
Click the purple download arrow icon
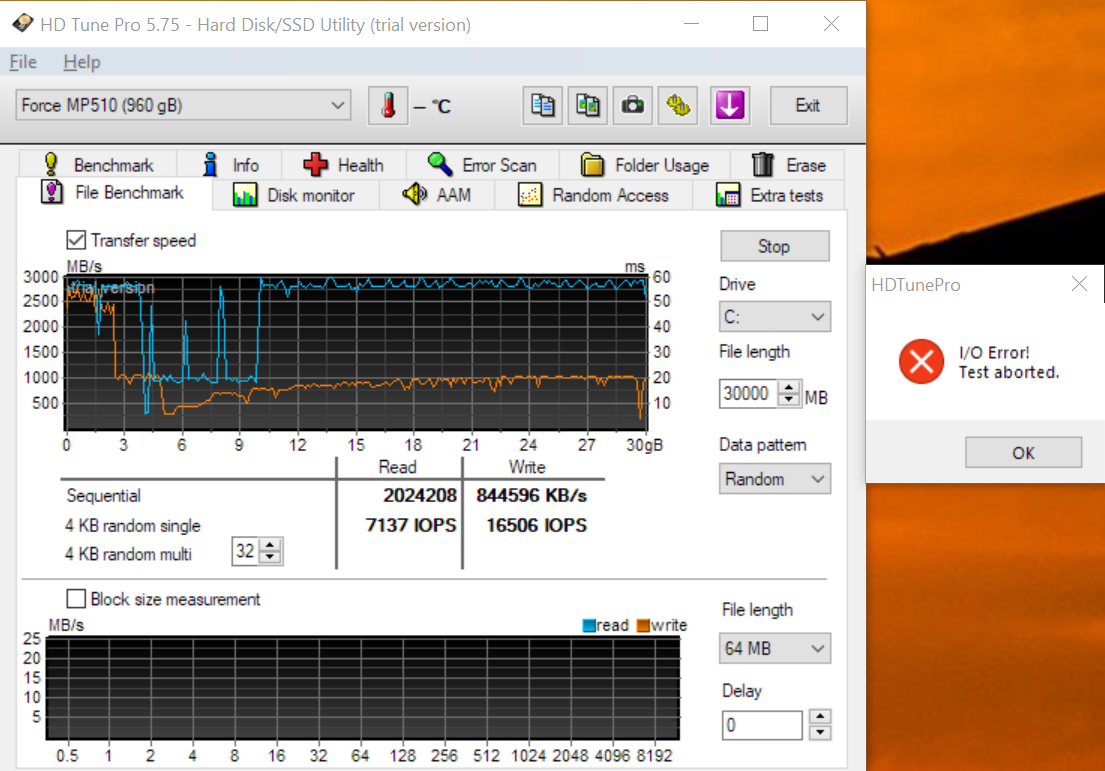pos(730,106)
